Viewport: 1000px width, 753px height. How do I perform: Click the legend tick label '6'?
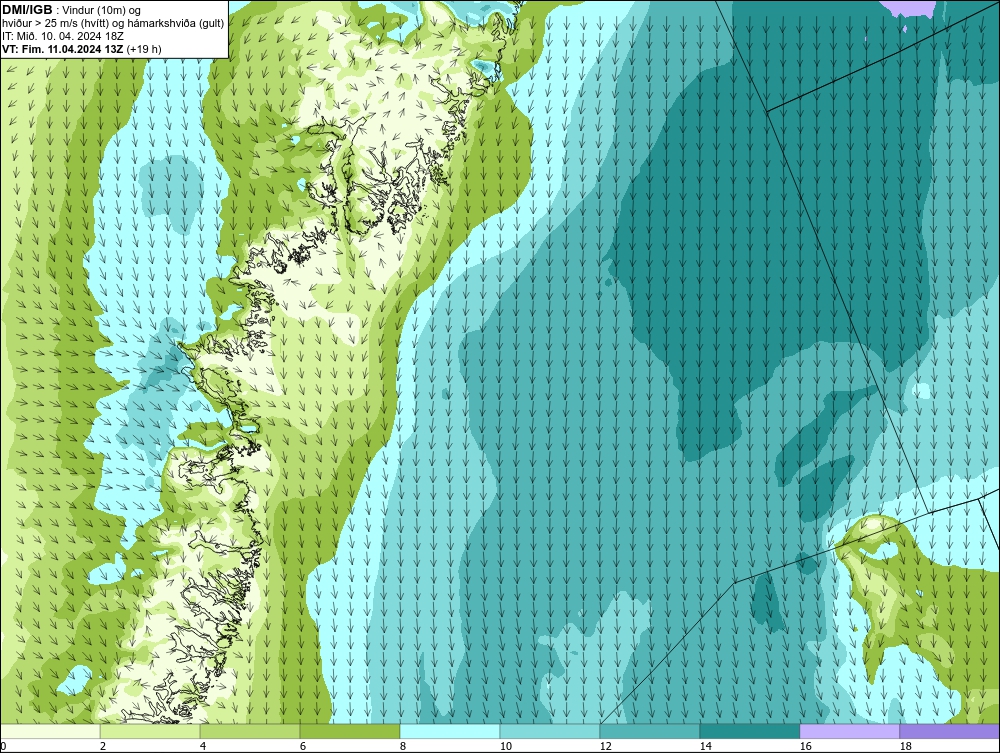(x=303, y=746)
